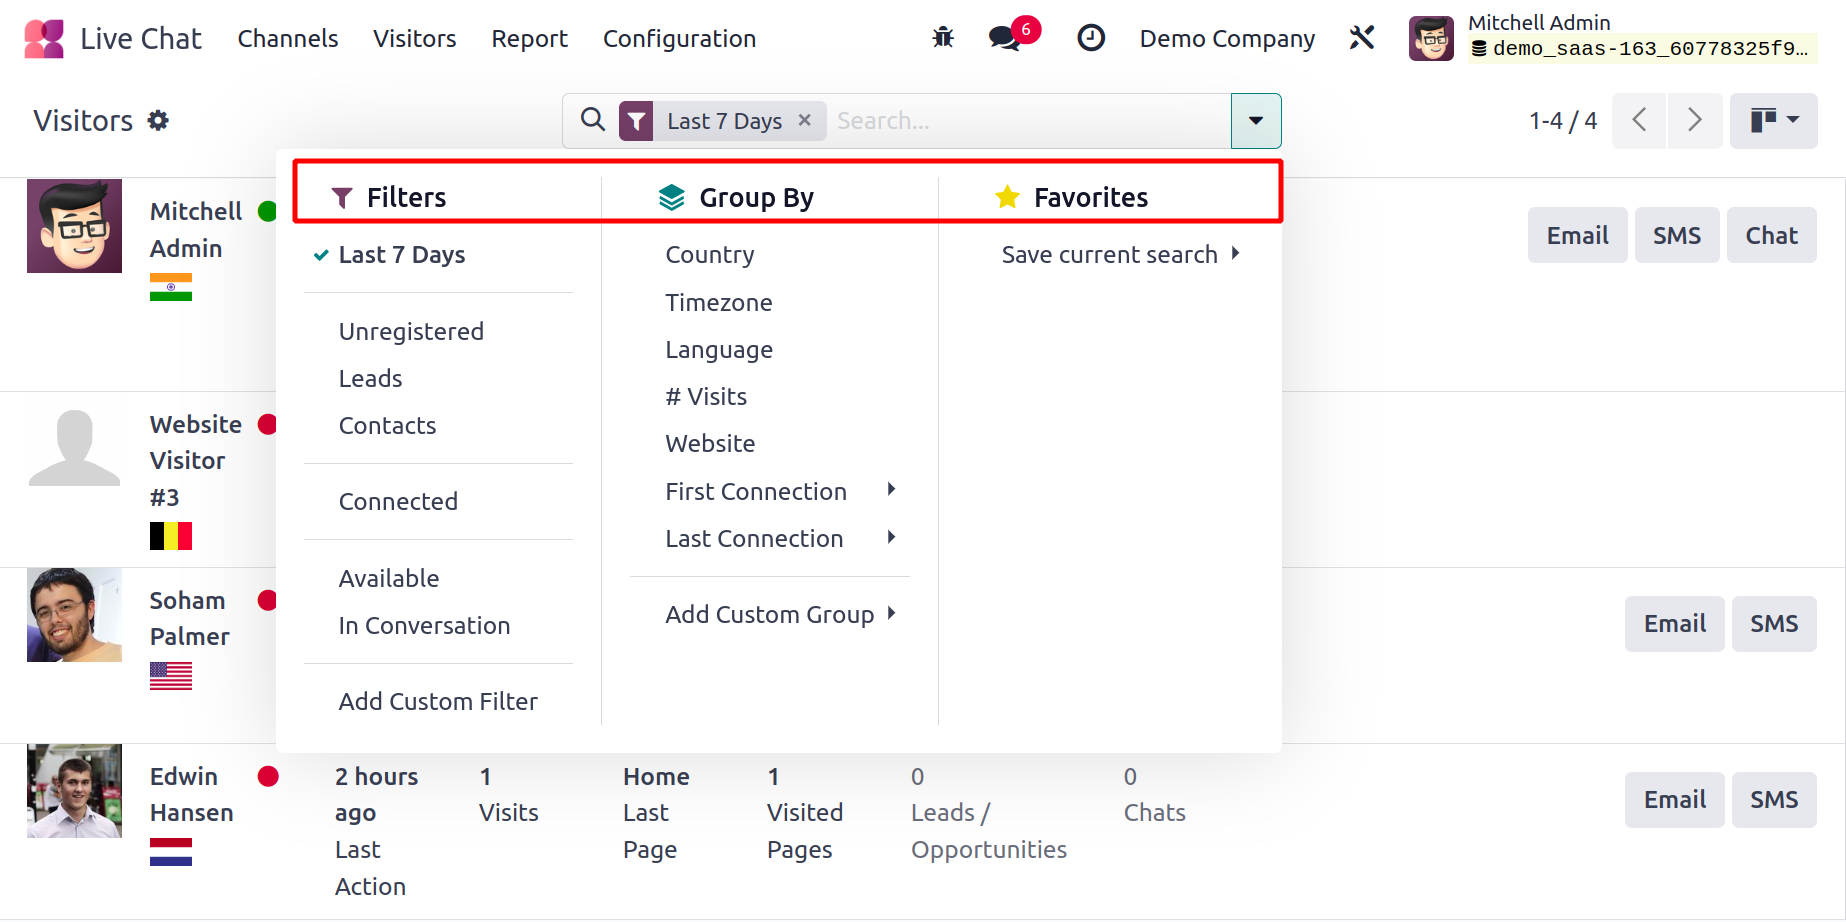Open the debug bug icon menu
1846x922 pixels.
point(942,38)
